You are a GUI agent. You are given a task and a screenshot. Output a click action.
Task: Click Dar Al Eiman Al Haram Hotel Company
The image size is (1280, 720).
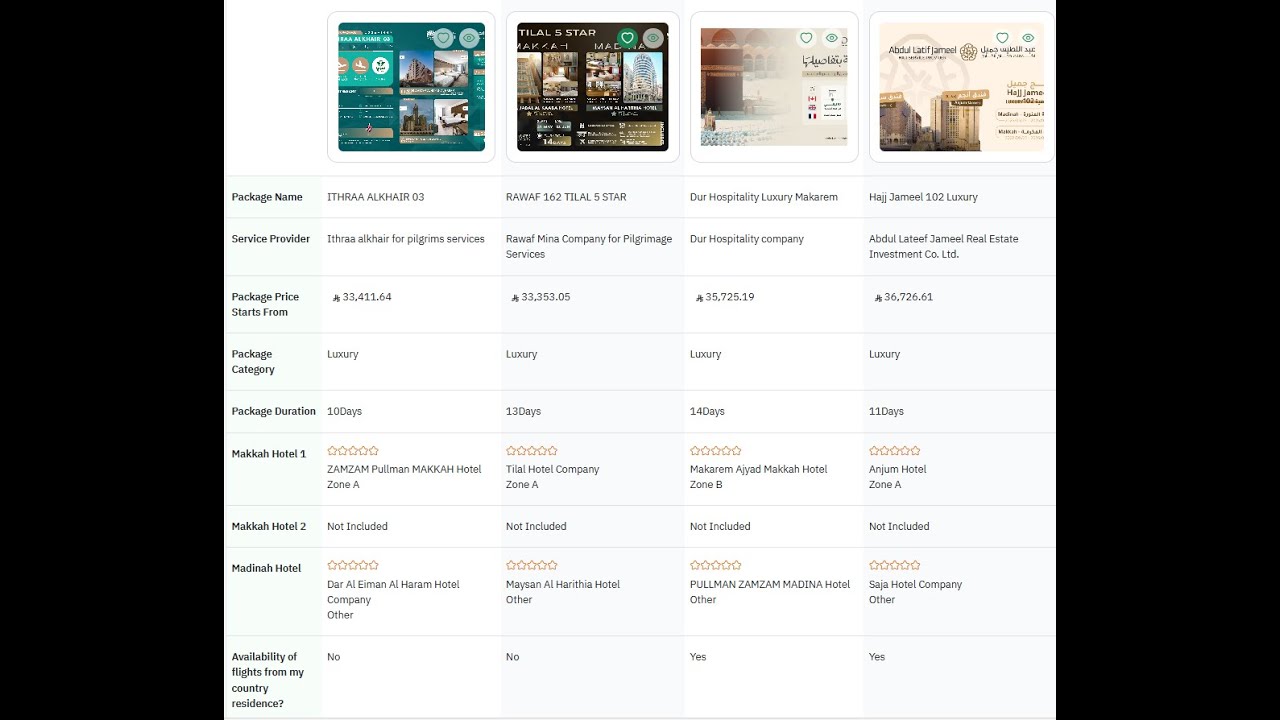[393, 592]
